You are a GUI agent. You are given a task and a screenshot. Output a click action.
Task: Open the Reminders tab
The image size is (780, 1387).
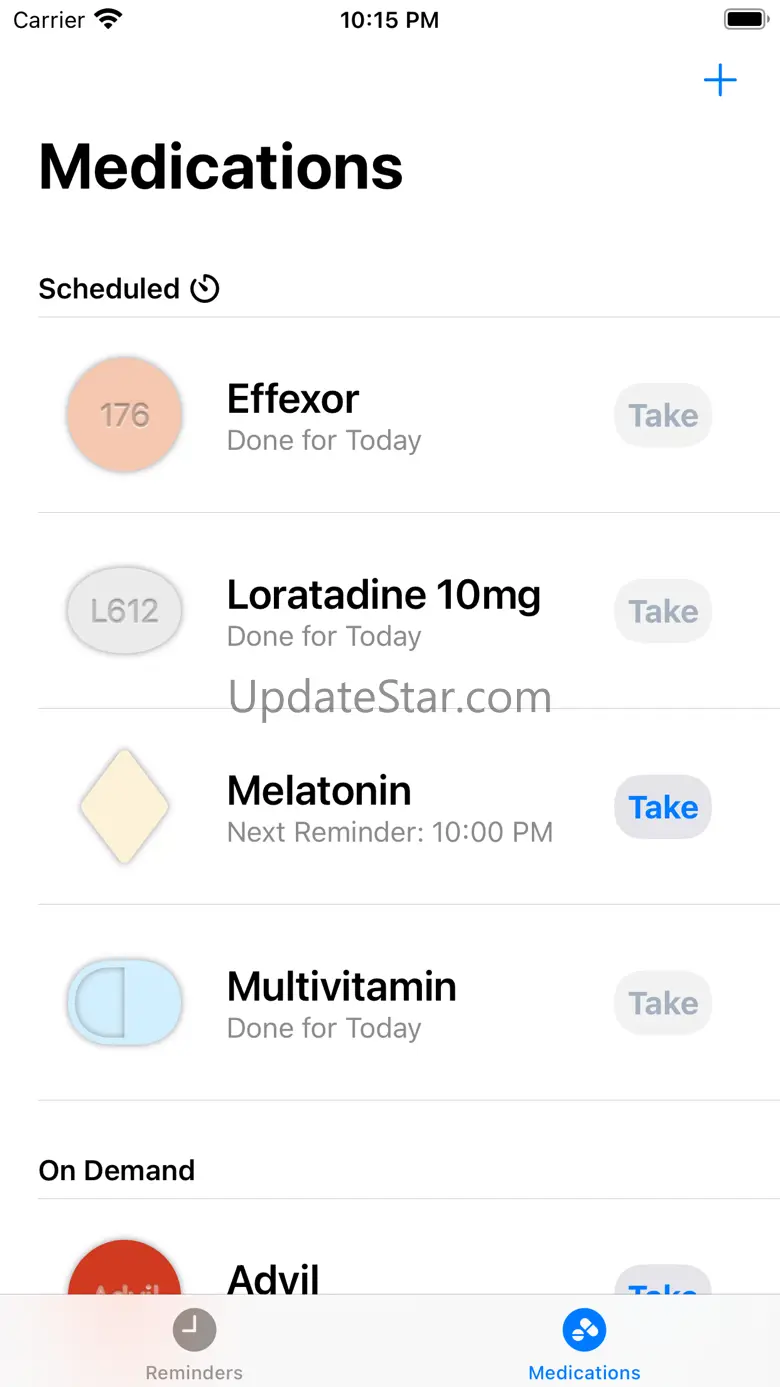[194, 1343]
